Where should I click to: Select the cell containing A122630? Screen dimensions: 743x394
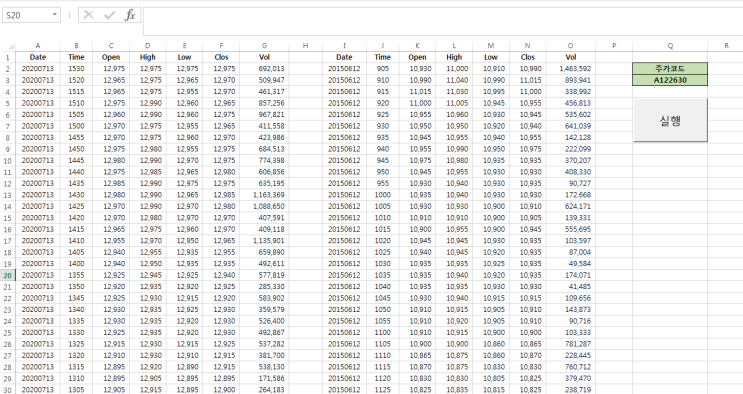click(x=670, y=80)
